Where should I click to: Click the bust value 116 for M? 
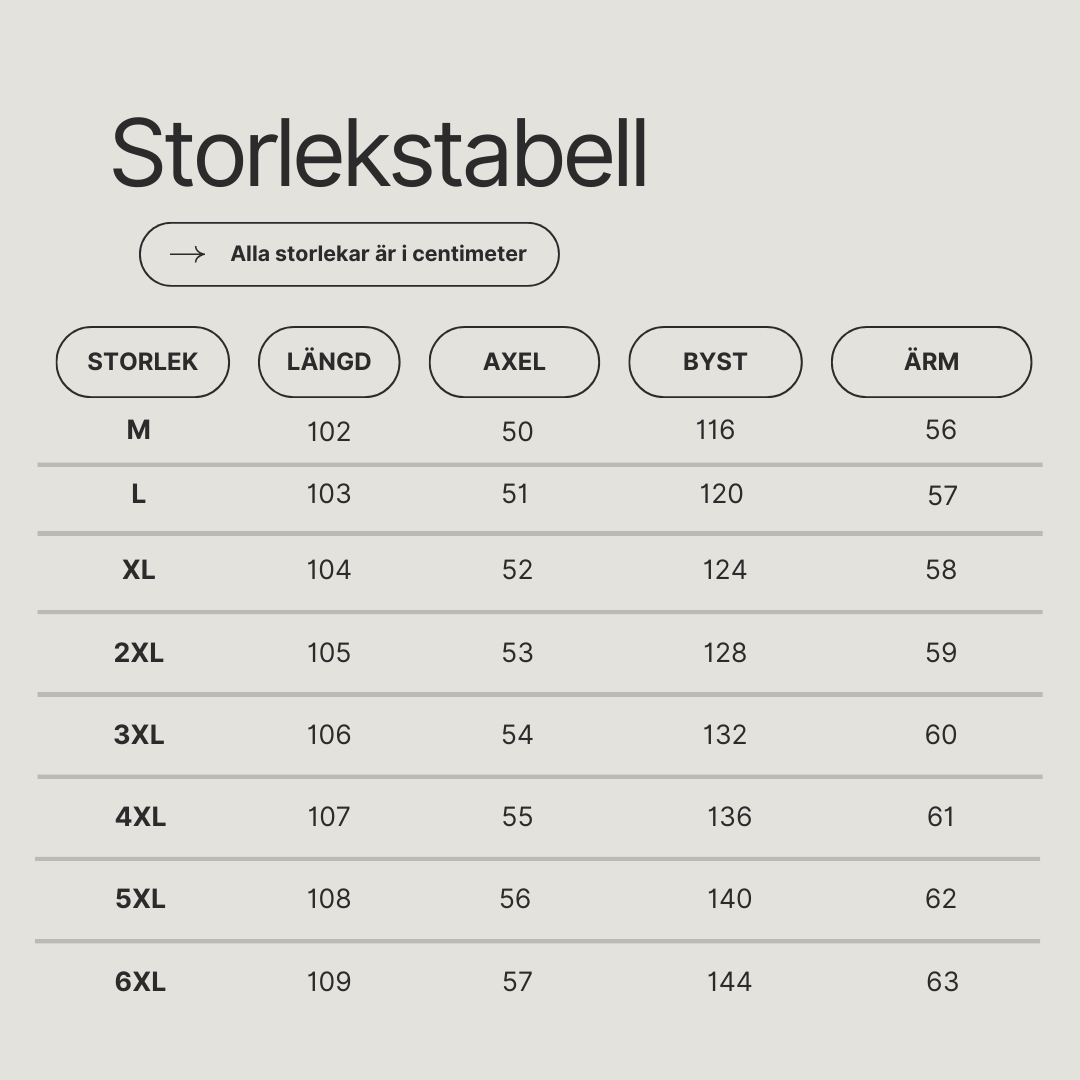(x=715, y=430)
